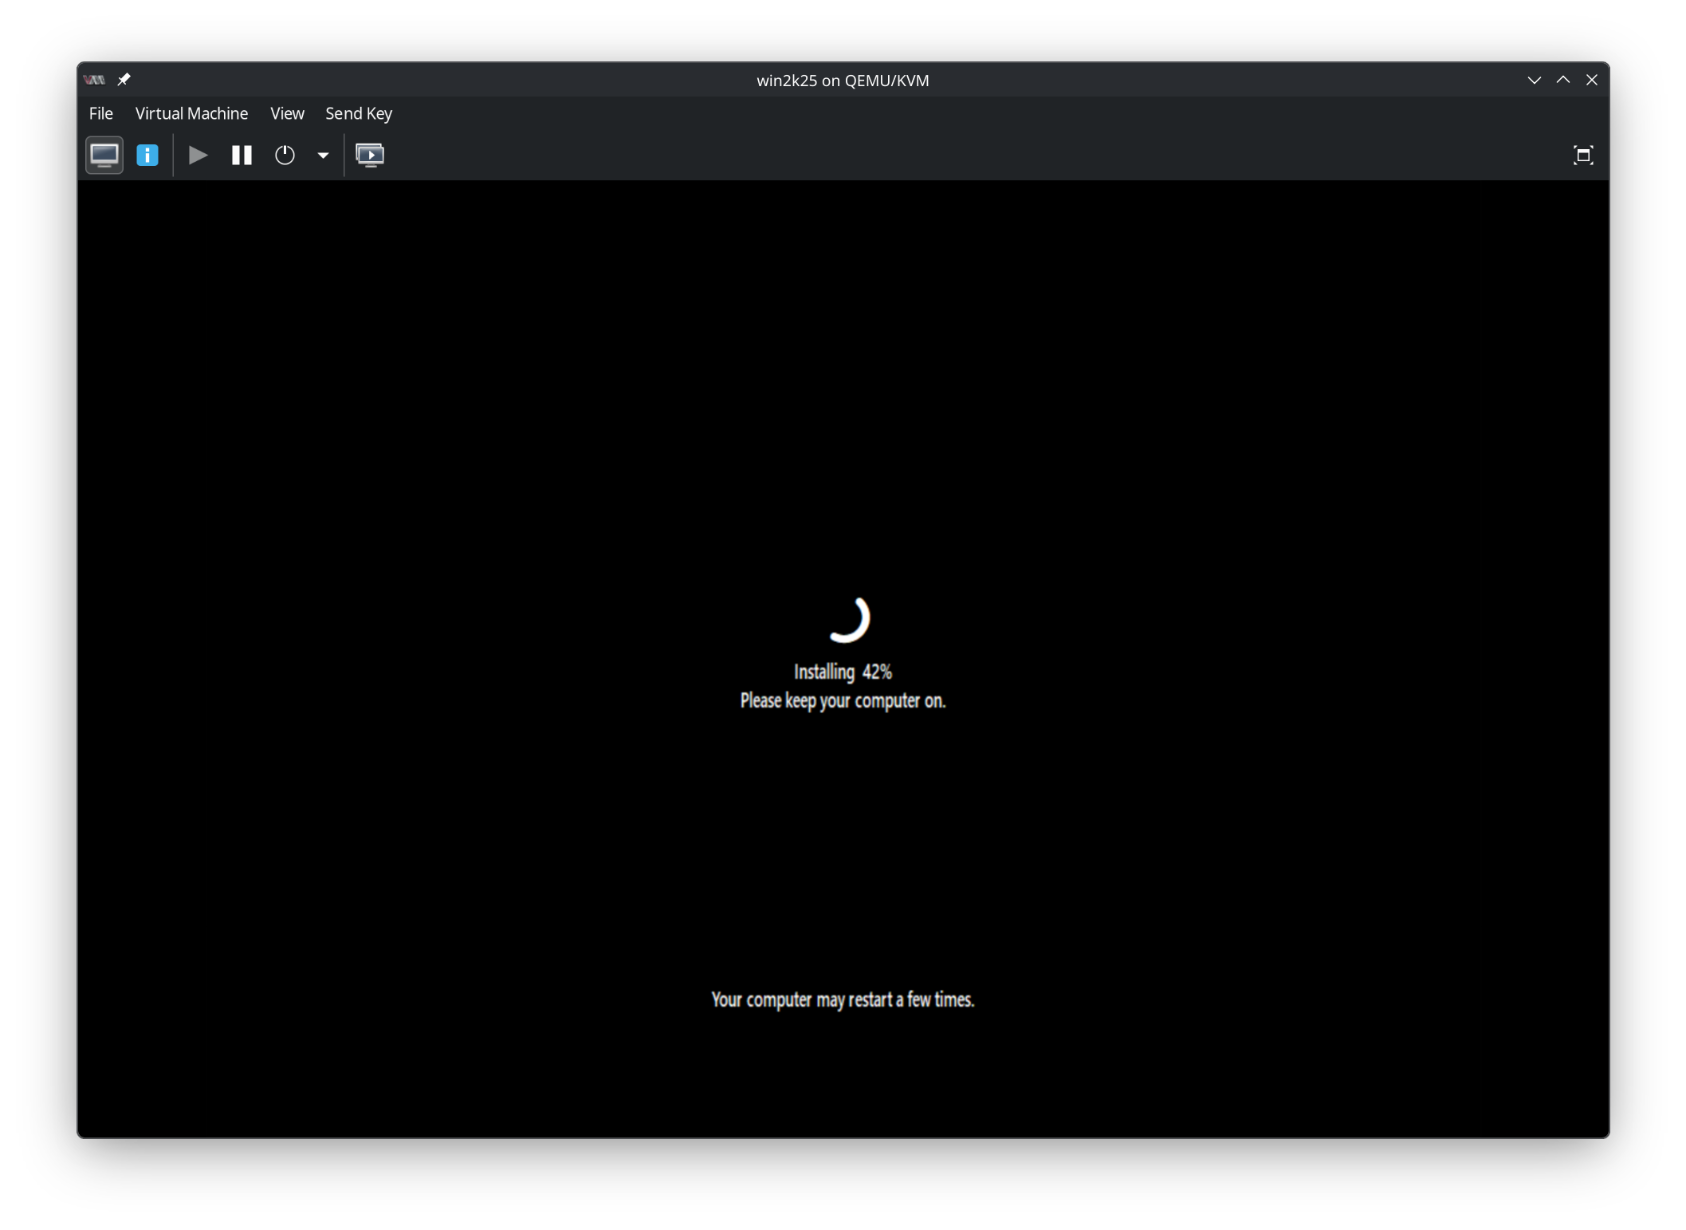Minimize the win2k25 window
This screenshot has height=1230, width=1686.
1534,80
